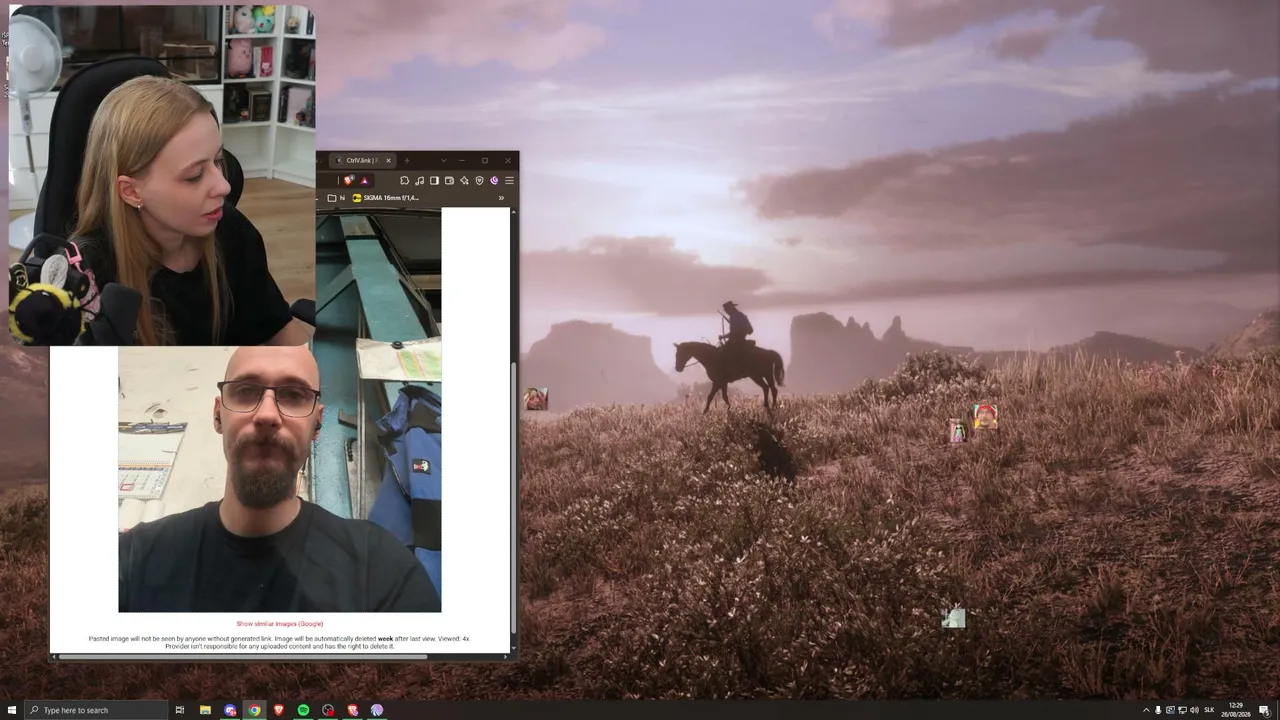The image size is (1280, 720).
Task: Click the 'week' text in the notice
Action: [385, 638]
